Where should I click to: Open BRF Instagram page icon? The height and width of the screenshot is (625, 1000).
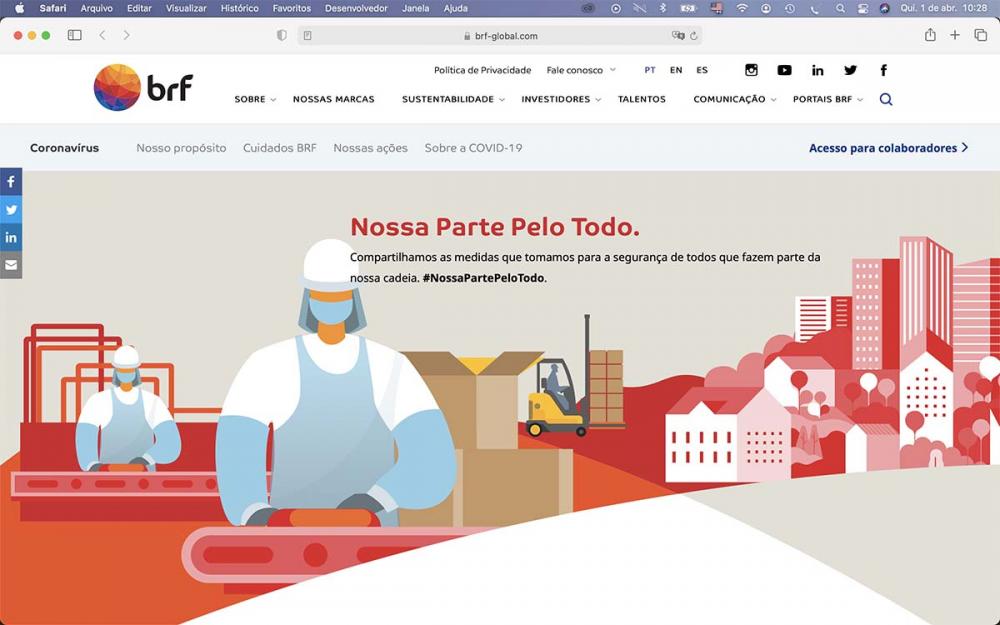tap(751, 70)
